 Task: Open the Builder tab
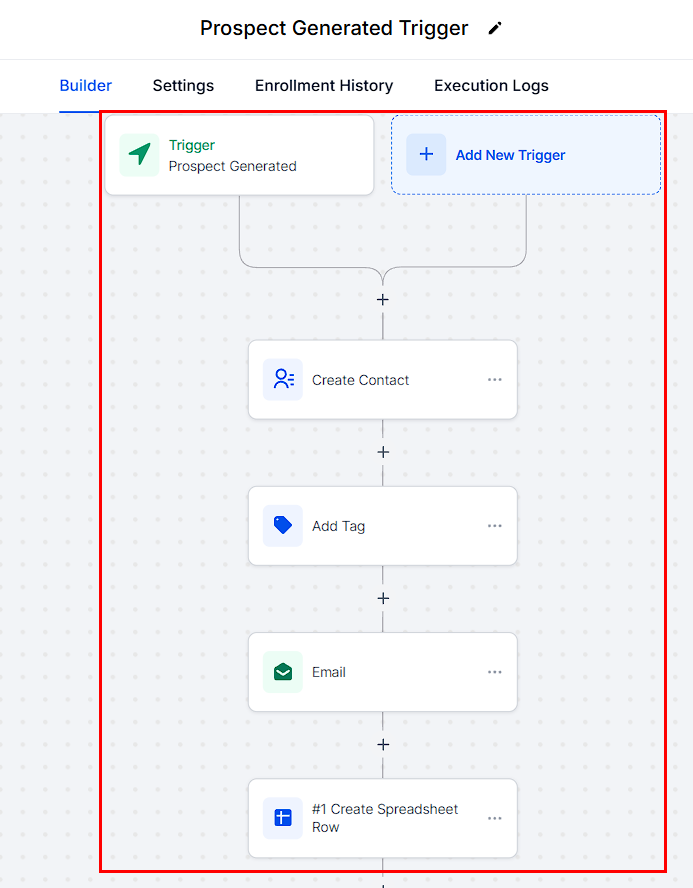[x=85, y=86]
